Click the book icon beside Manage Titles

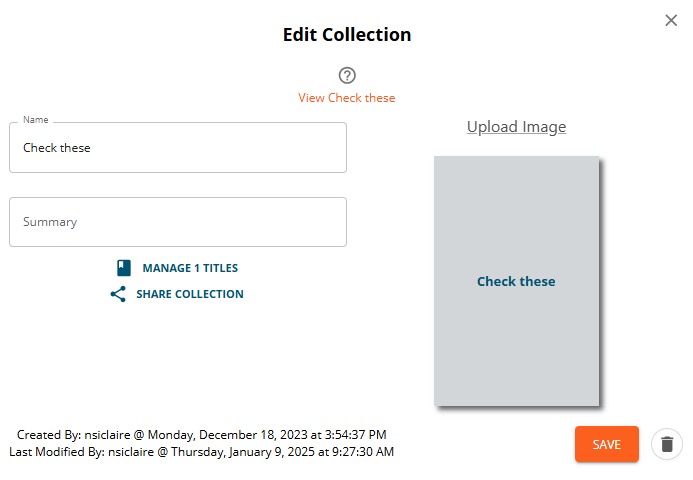pyautogui.click(x=124, y=268)
